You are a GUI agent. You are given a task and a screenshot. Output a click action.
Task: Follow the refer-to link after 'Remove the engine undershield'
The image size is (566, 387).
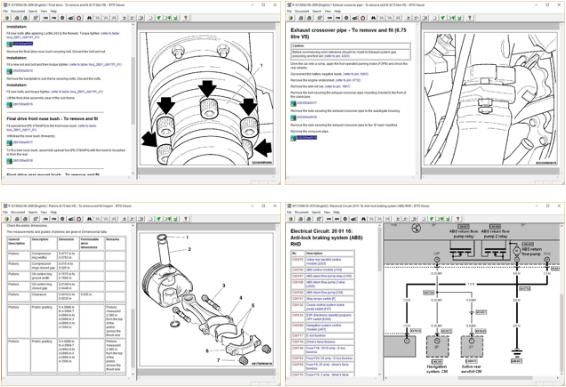coord(348,80)
